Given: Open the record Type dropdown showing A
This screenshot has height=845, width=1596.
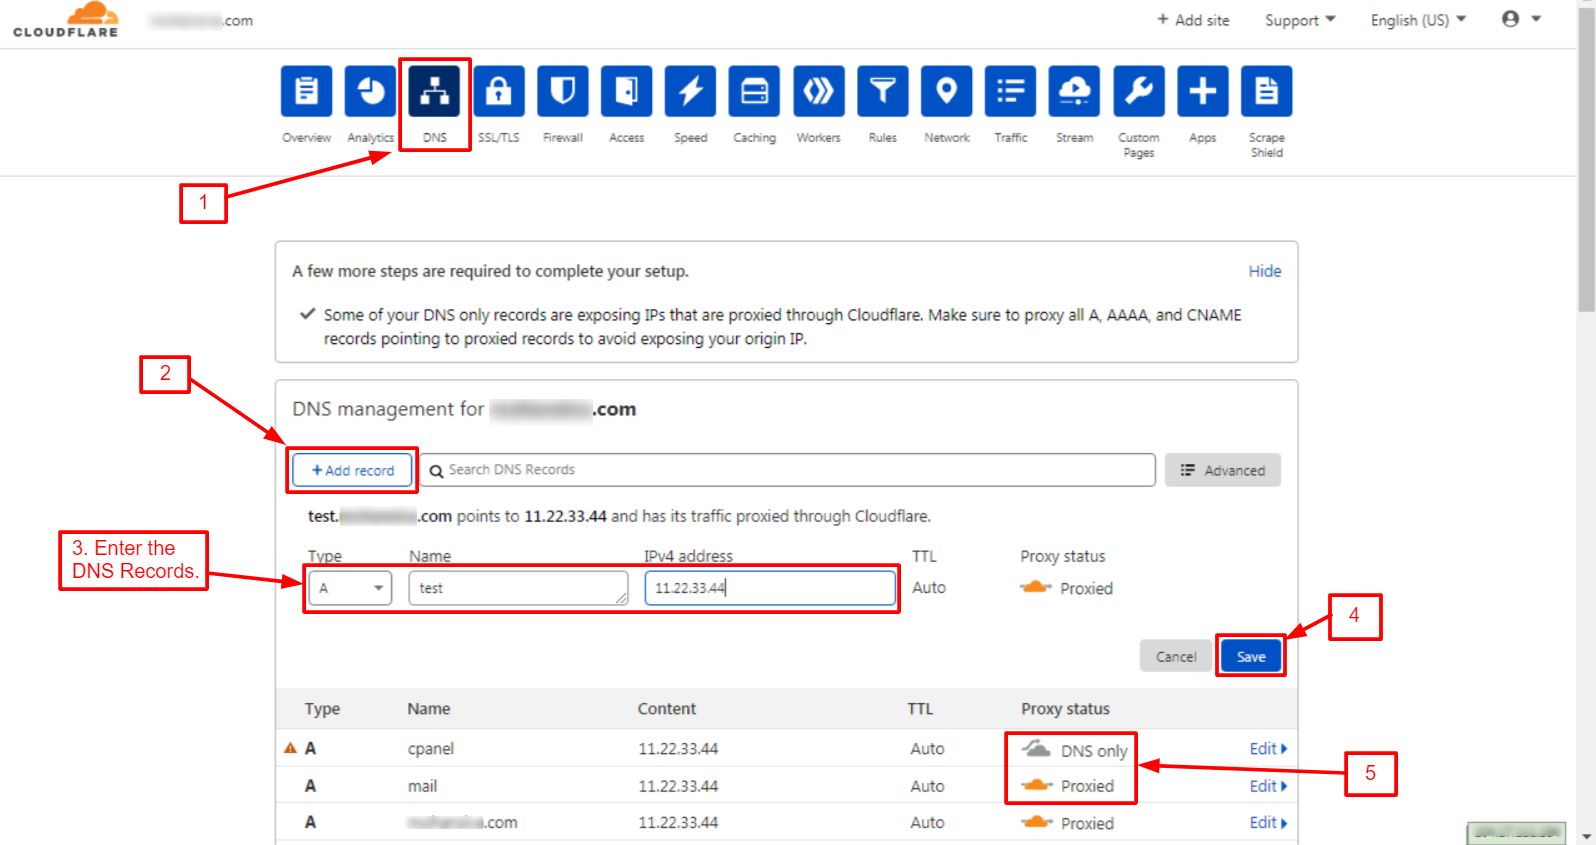Looking at the screenshot, I should 349,588.
